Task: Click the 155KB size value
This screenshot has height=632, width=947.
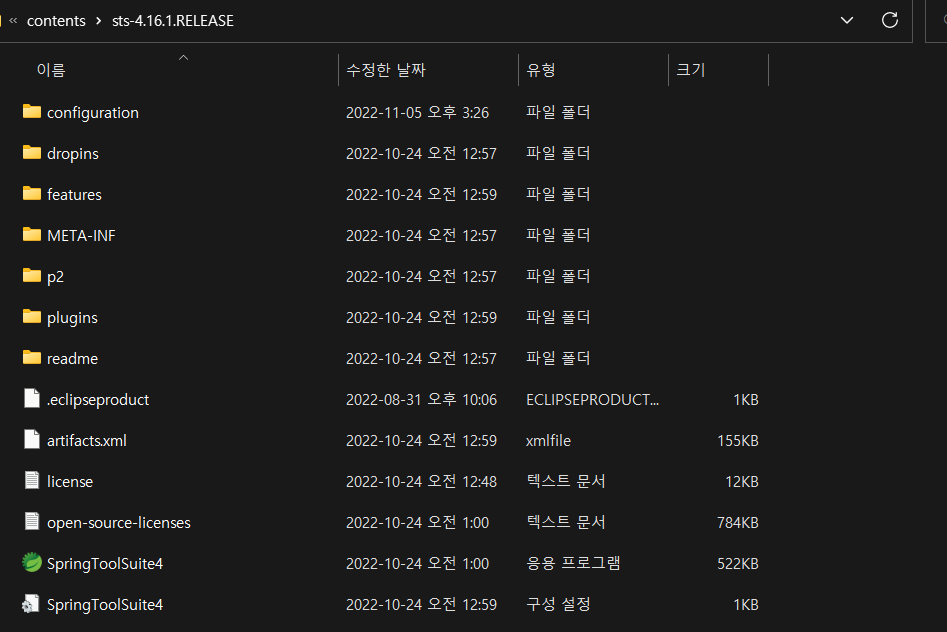Action: point(737,440)
